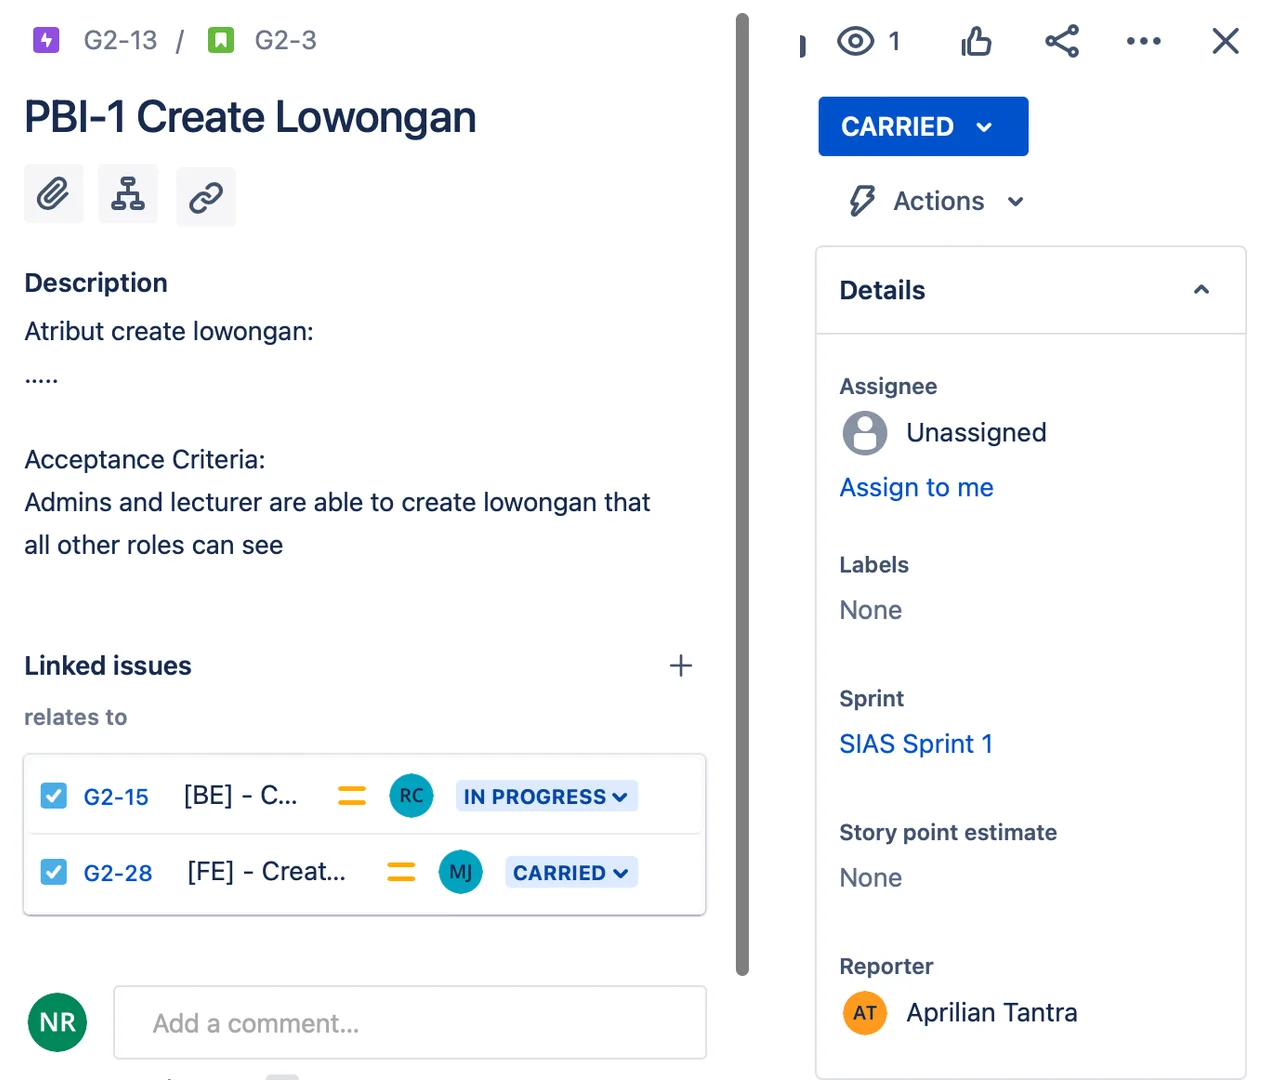The height and width of the screenshot is (1080, 1271).
Task: Click the attachment paperclip icon
Action: (54, 194)
